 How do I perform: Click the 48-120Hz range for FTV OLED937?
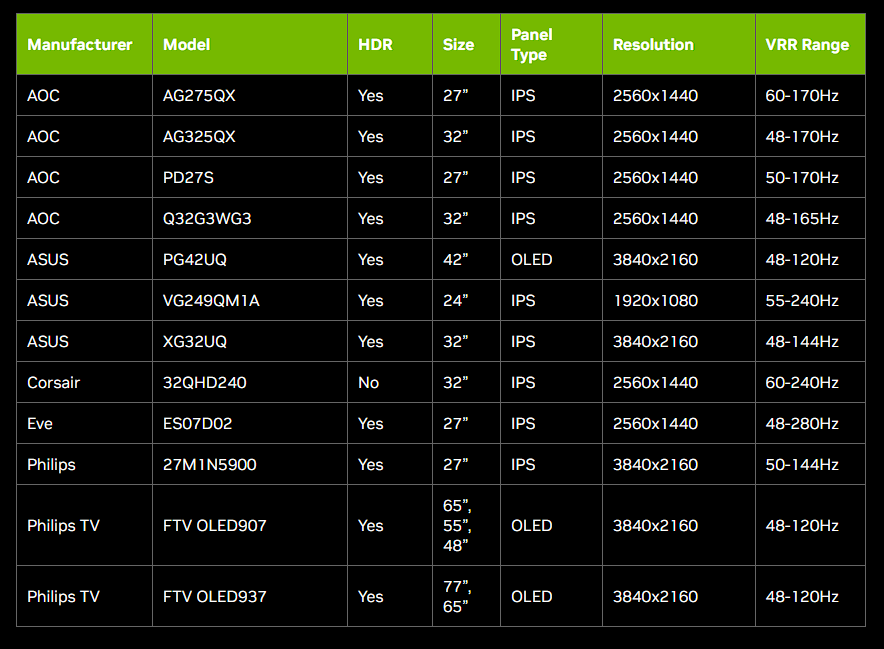point(810,597)
